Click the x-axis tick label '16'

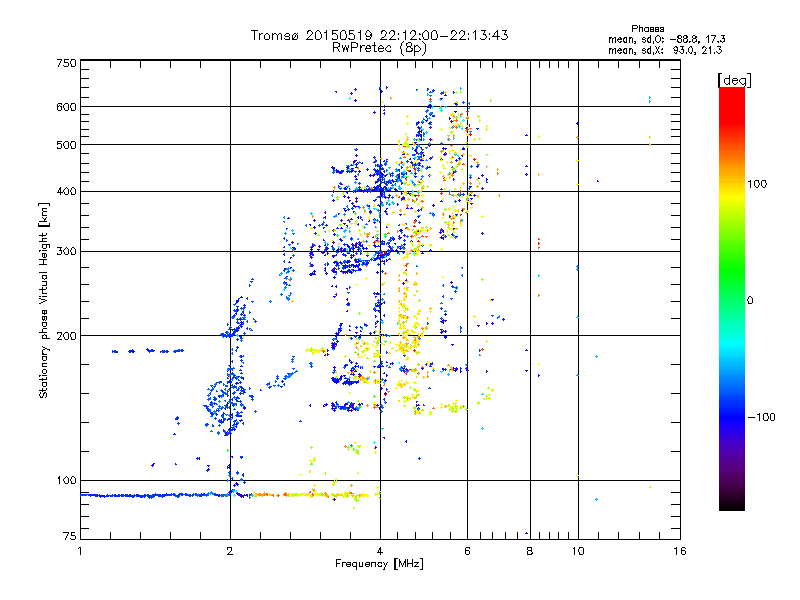pyautogui.click(x=680, y=551)
